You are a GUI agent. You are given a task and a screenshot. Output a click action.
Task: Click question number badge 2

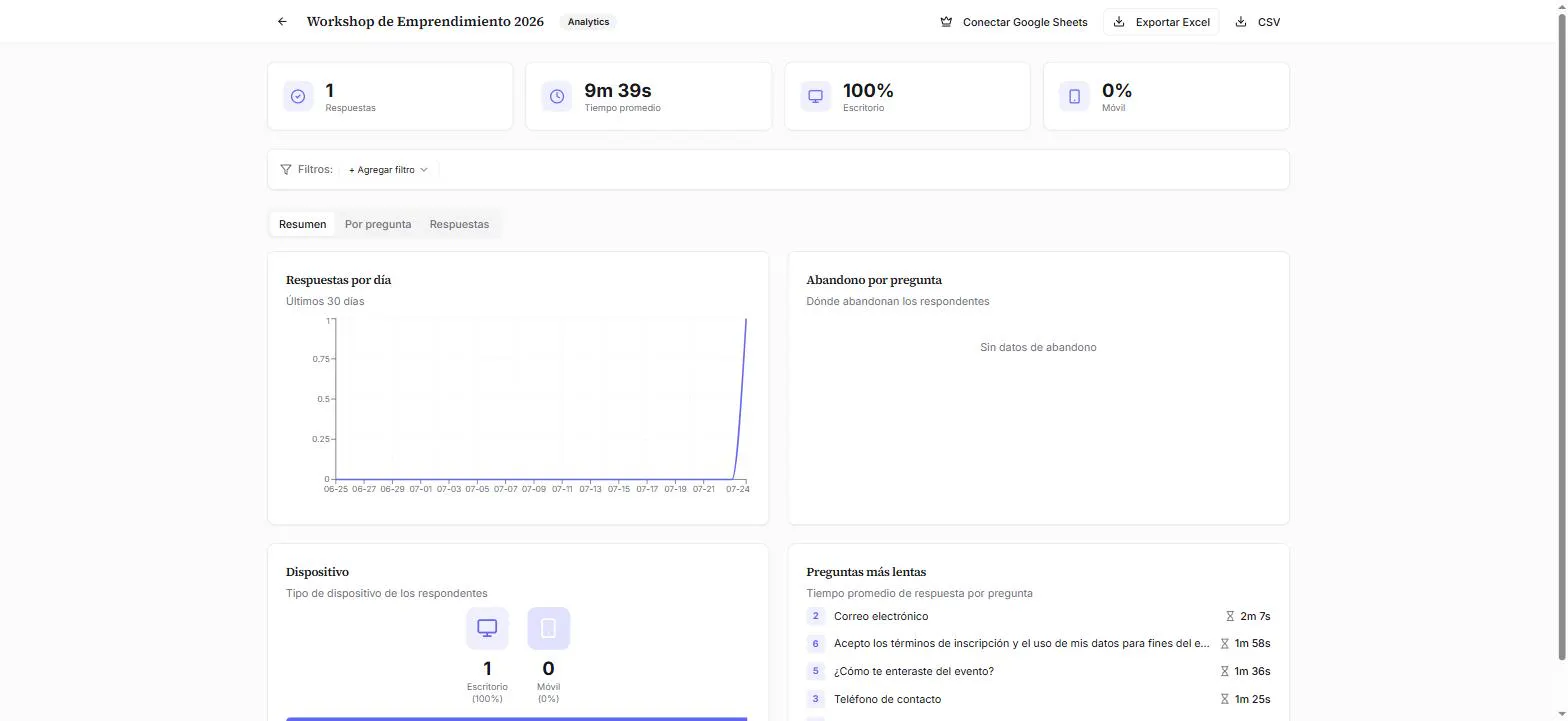pyautogui.click(x=815, y=616)
